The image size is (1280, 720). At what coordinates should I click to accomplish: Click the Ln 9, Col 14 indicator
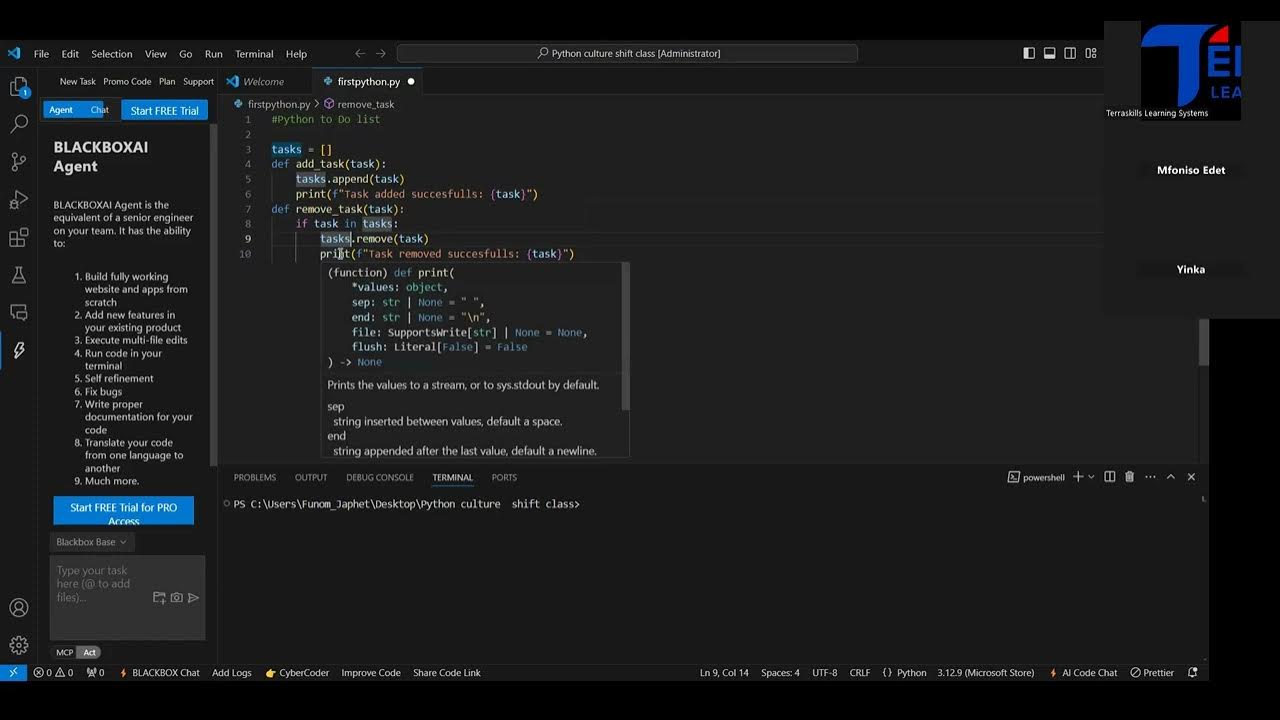pyautogui.click(x=724, y=673)
